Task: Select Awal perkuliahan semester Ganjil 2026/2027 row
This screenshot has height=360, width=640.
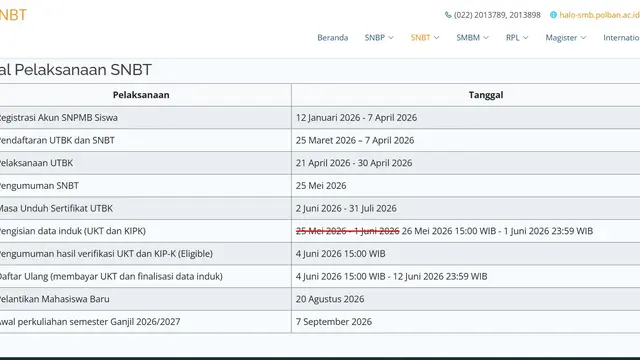Action: tap(320, 322)
